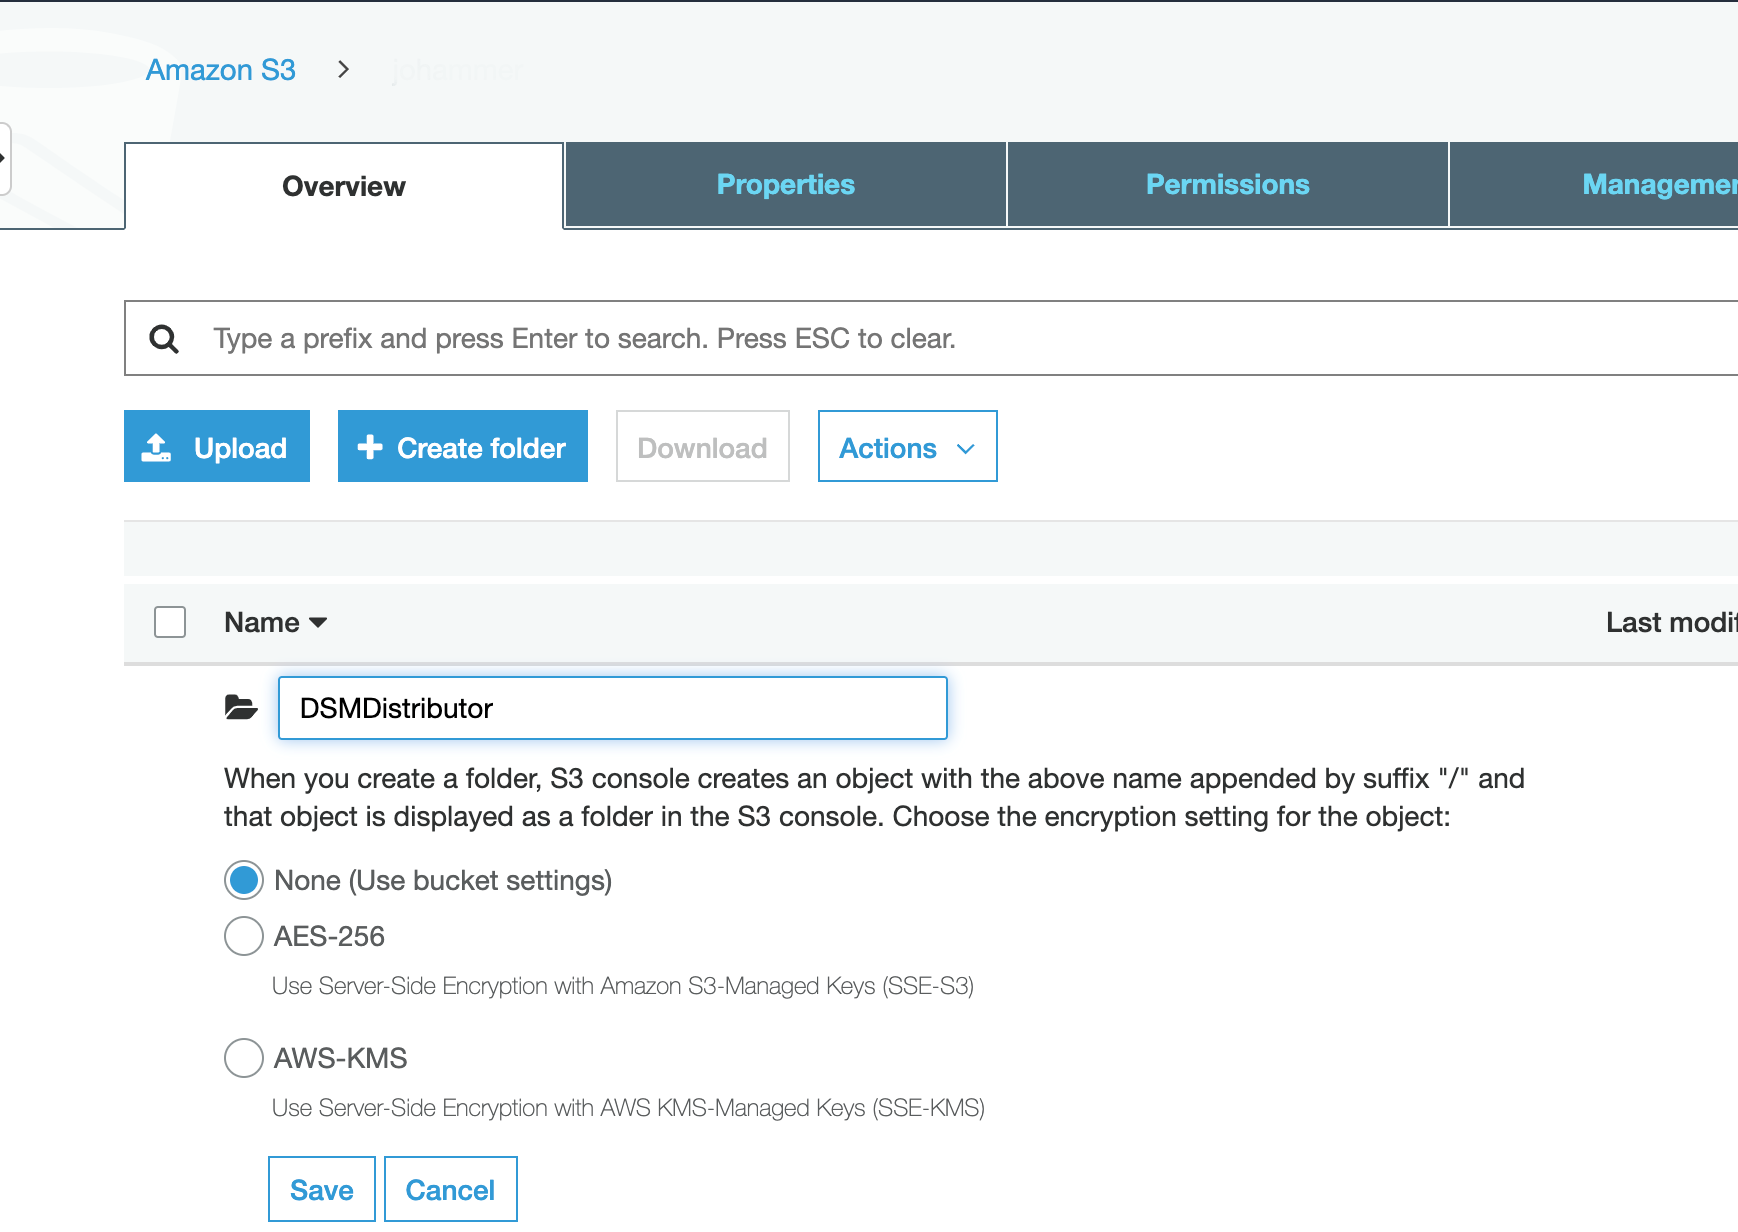Viewport: 1738px width, 1232px height.
Task: Click the Upload button
Action: [217, 446]
